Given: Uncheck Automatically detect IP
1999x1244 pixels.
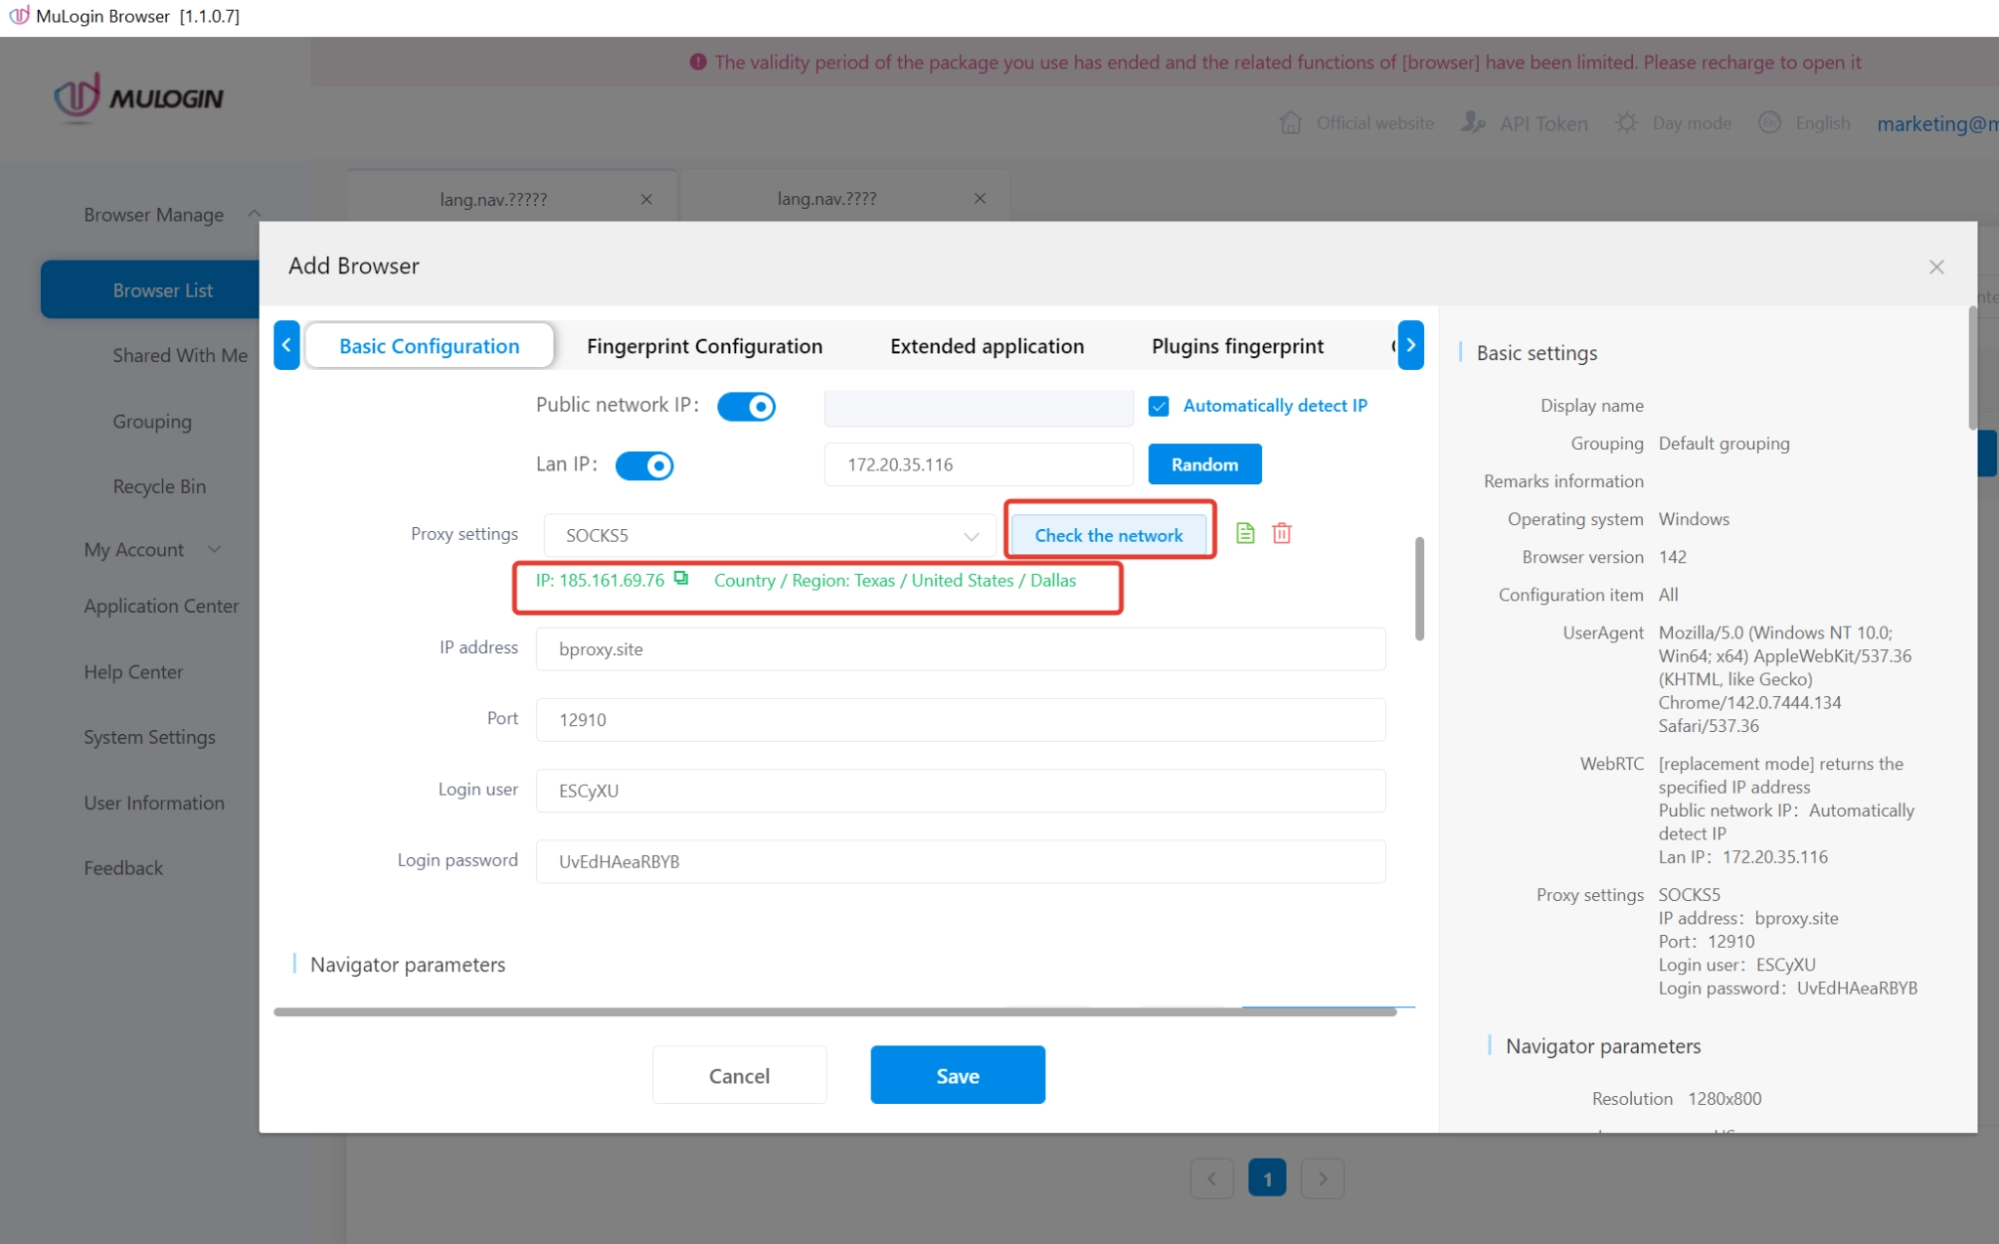Looking at the screenshot, I should (x=1158, y=406).
